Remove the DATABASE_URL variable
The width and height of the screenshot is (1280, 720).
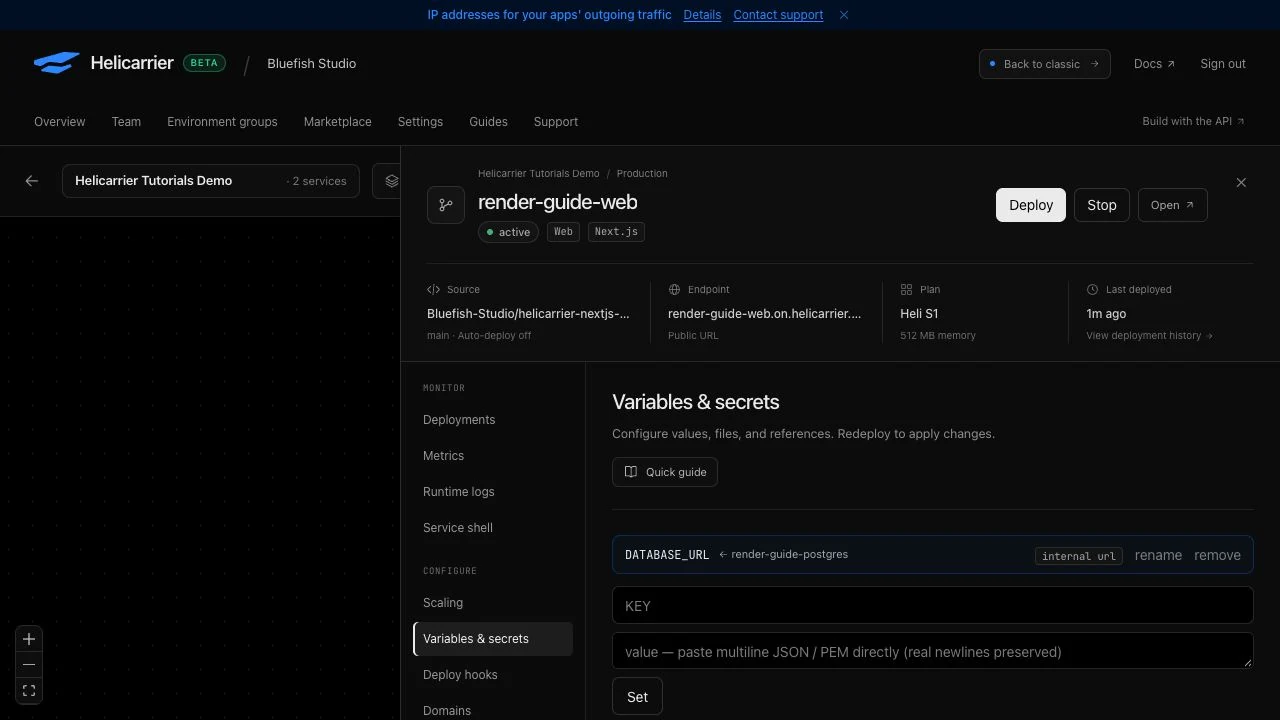(1217, 555)
